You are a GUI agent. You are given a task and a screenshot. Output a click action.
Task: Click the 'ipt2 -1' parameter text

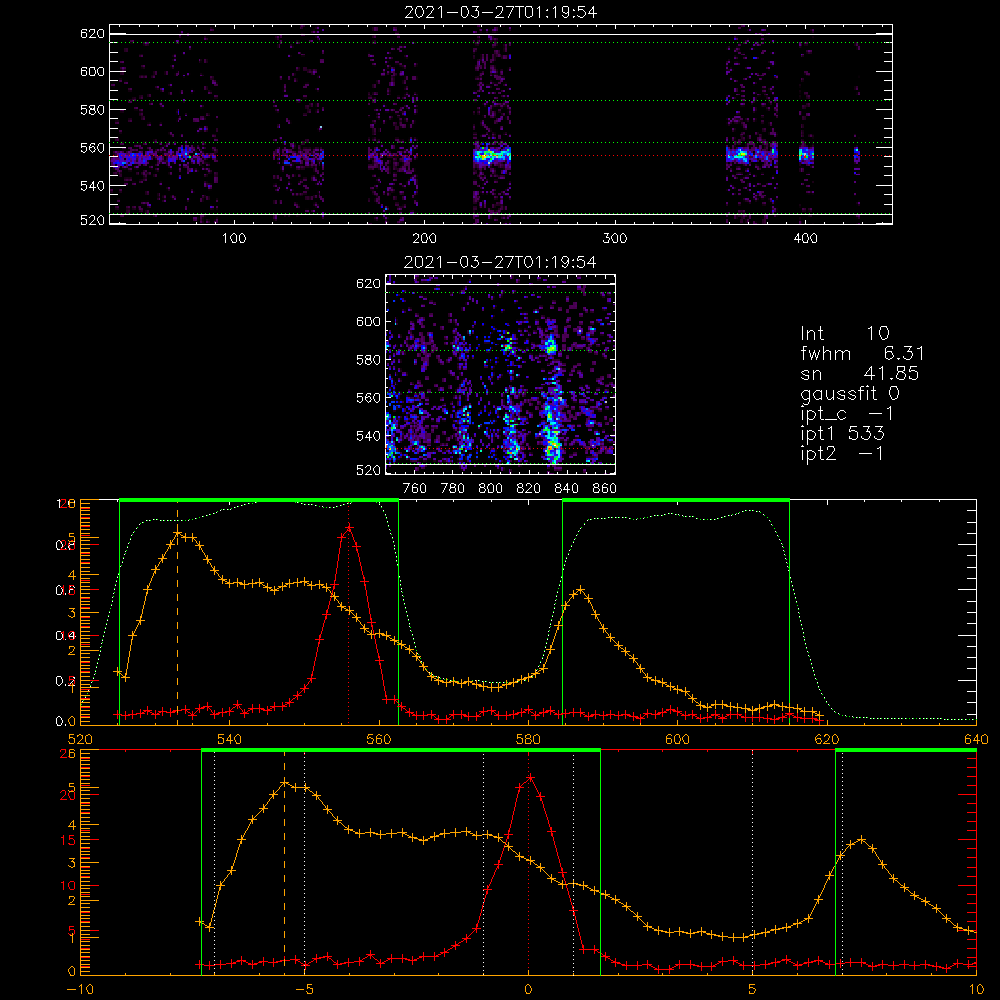tap(842, 453)
